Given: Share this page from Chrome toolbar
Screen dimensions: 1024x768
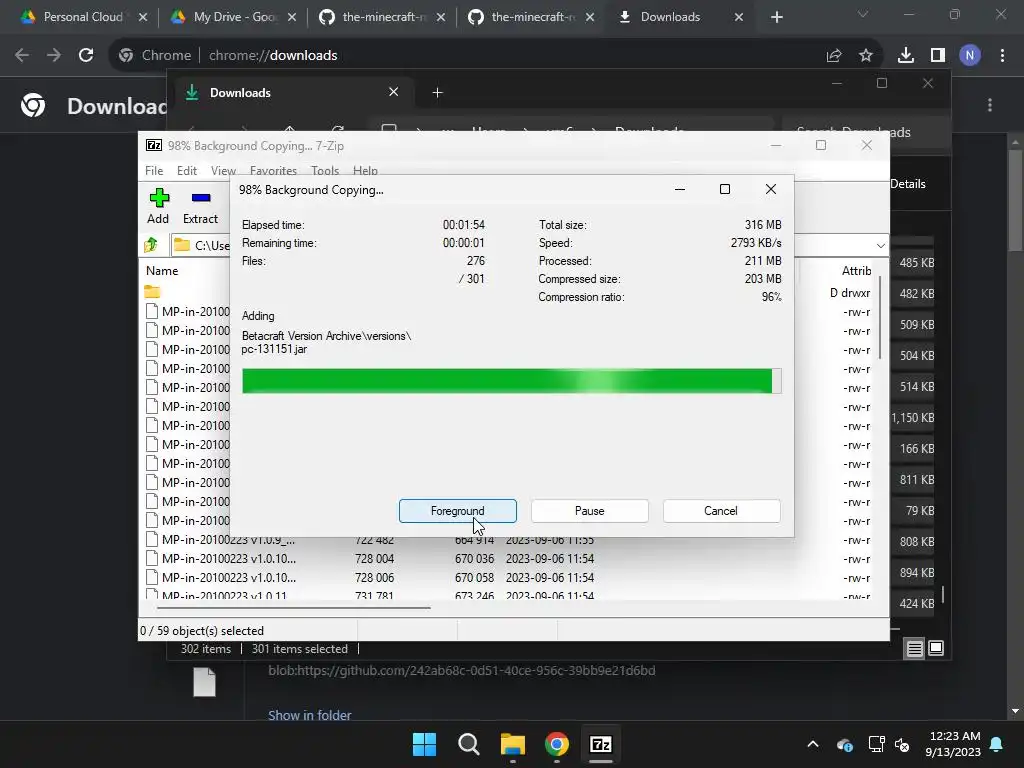Looking at the screenshot, I should (x=834, y=56).
